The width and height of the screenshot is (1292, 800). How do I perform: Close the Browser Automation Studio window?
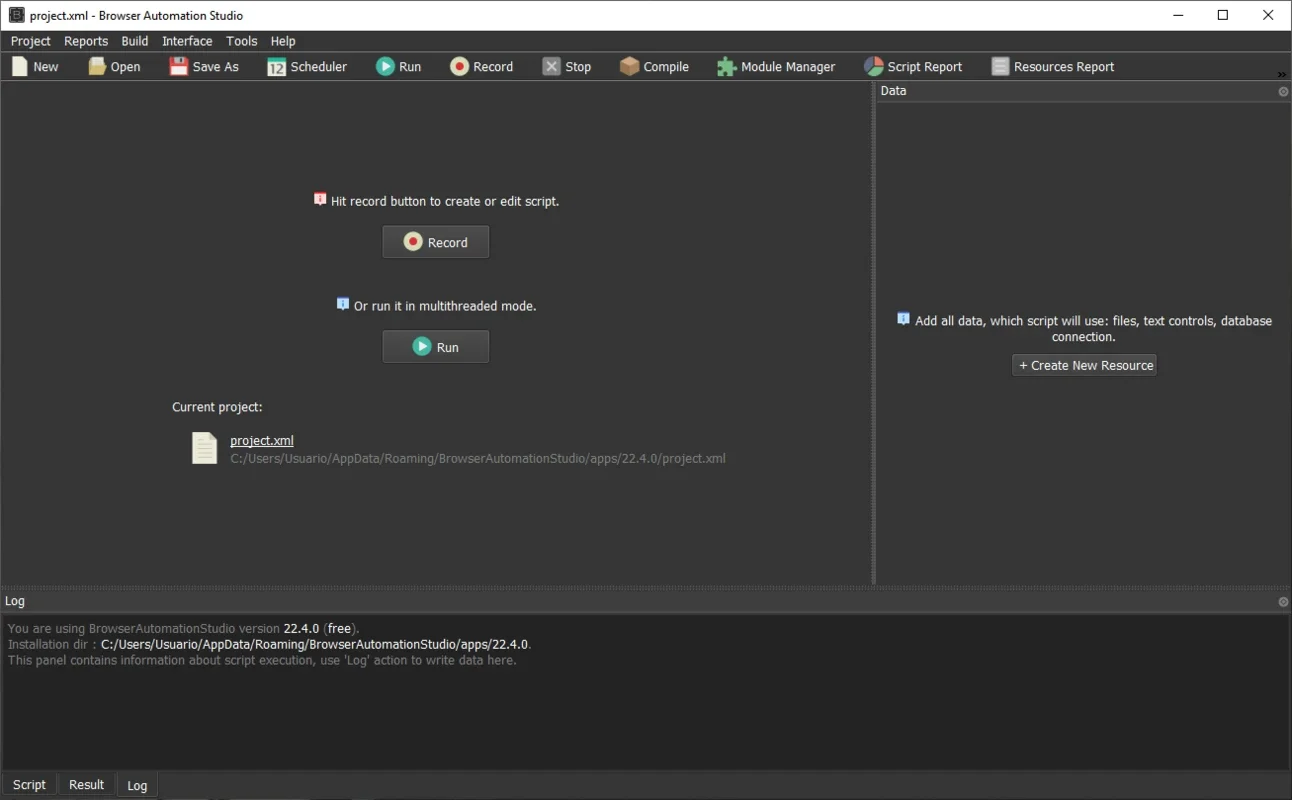pyautogui.click(x=1268, y=15)
